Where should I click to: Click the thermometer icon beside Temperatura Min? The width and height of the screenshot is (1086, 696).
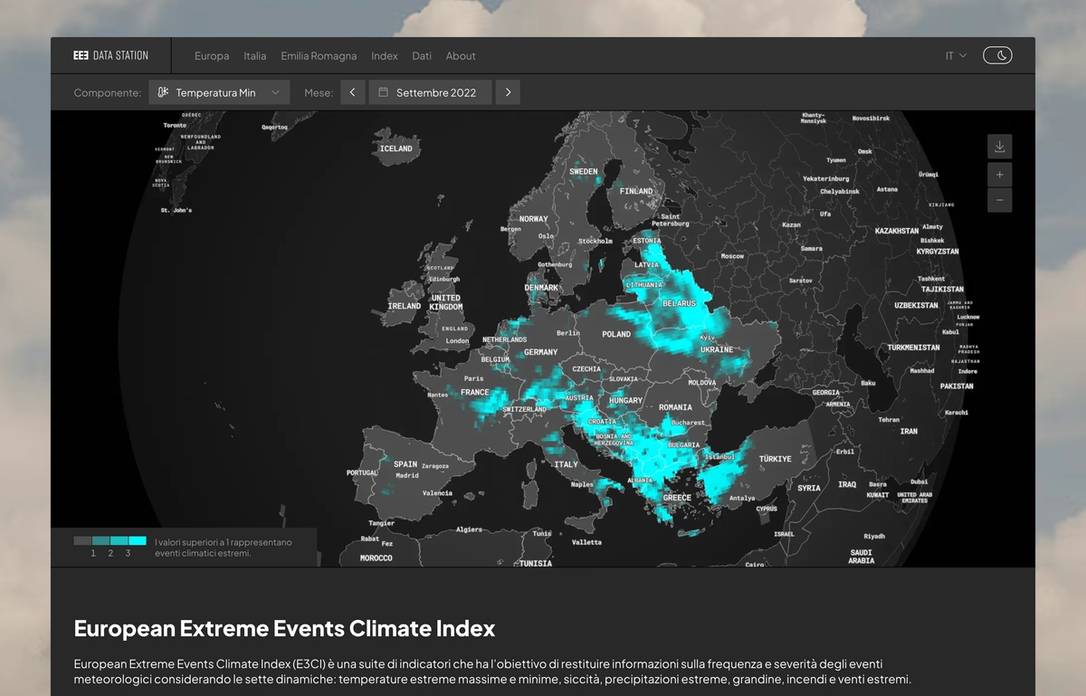[163, 93]
